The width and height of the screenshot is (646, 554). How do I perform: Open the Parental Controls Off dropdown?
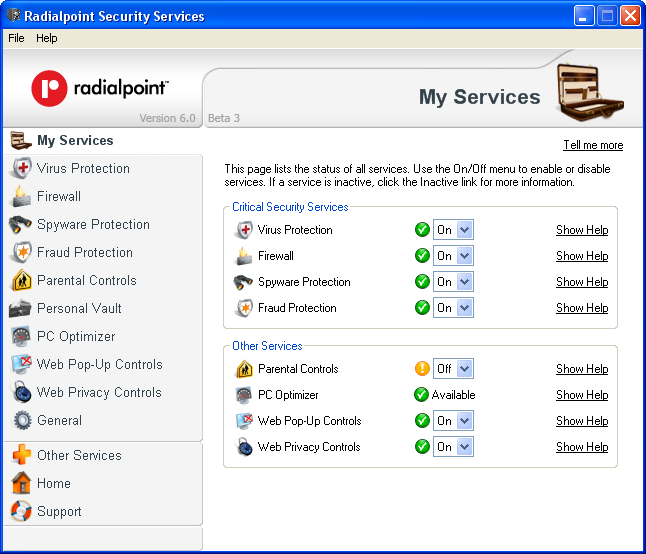click(453, 368)
